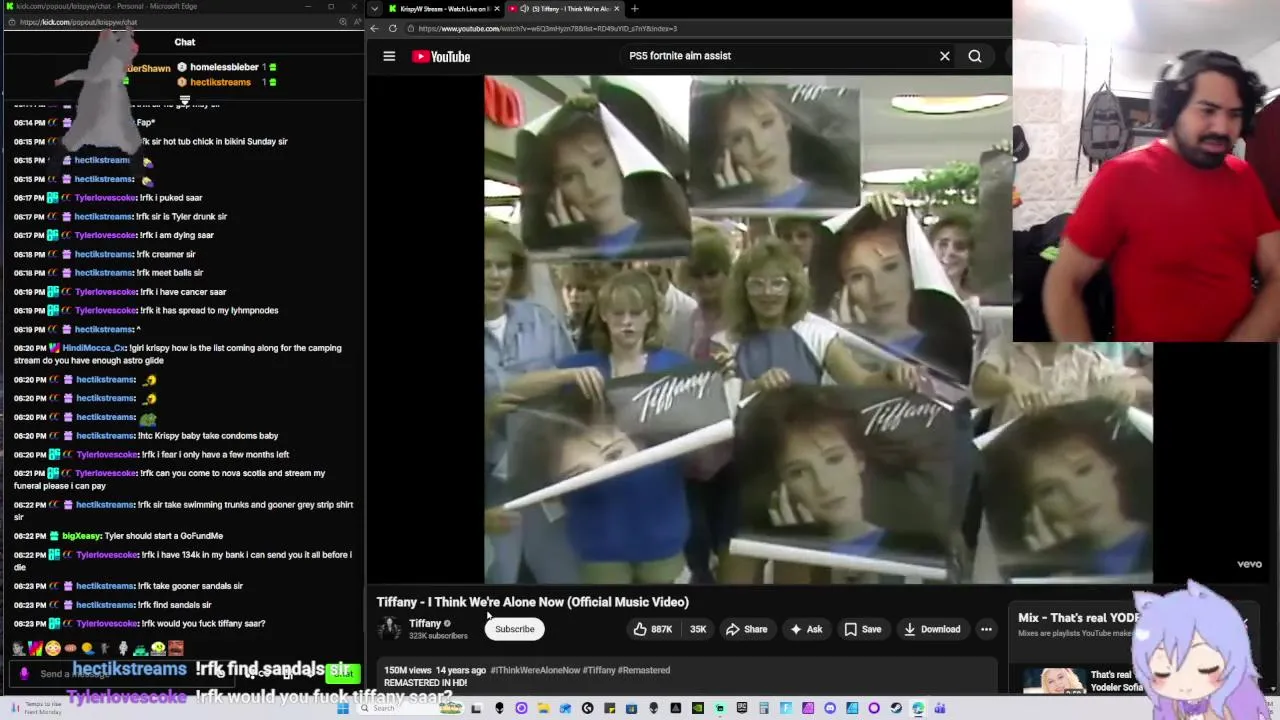Screen dimensions: 1280x720
Task: Open the tab actions dropdown in Edge
Action: (374, 9)
